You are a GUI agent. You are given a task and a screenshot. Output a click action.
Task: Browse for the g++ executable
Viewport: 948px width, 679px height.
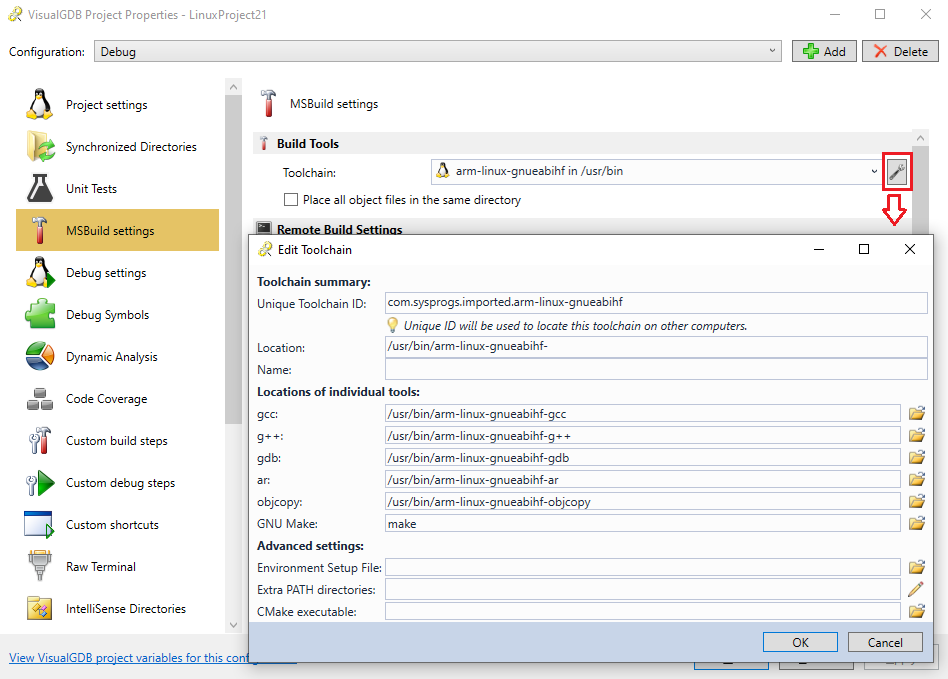coord(917,435)
